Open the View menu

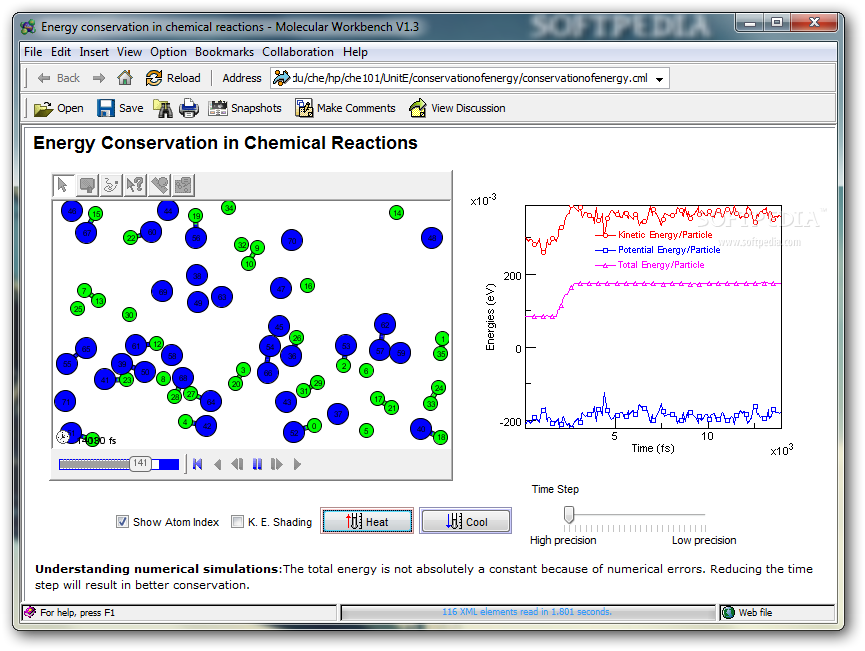[x=129, y=52]
